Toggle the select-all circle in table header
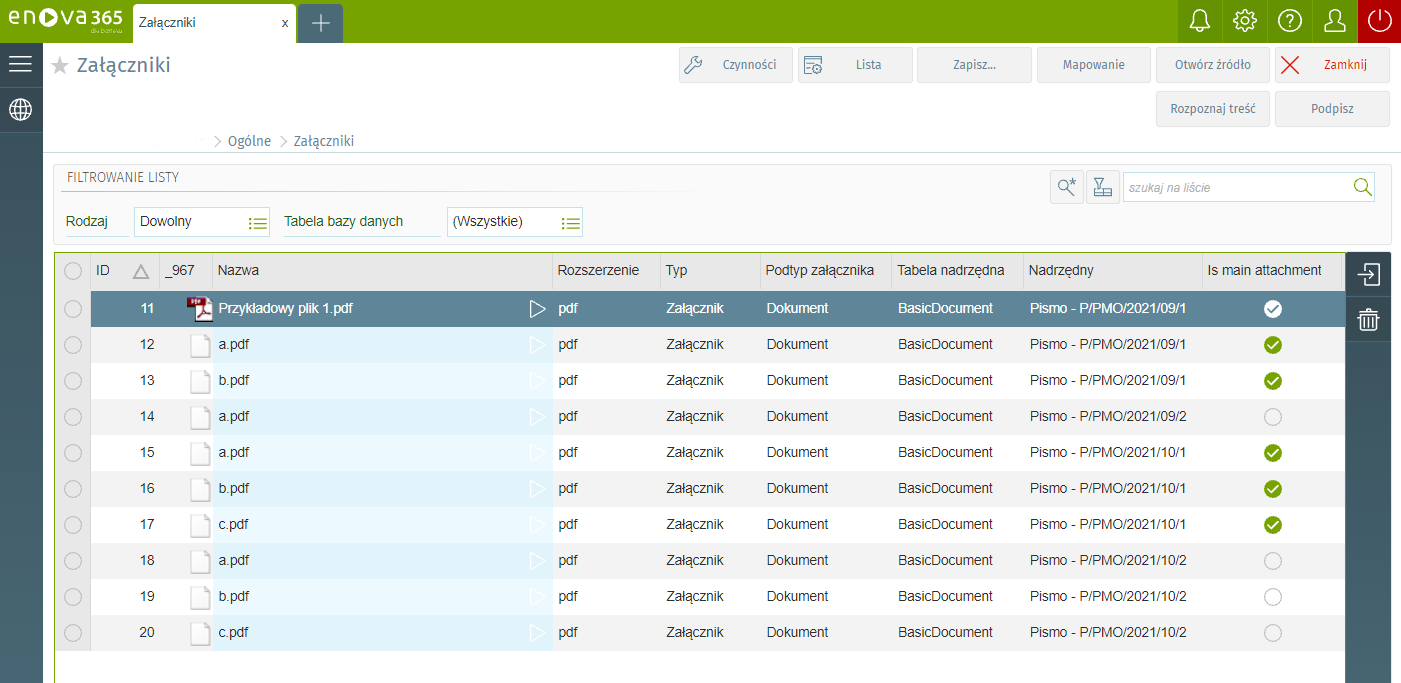Image resolution: width=1401 pixels, height=683 pixels. click(x=73, y=271)
